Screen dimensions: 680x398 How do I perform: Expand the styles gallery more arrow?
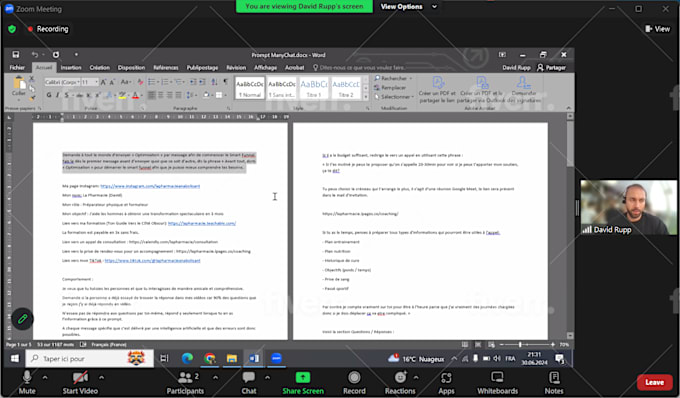366,96
